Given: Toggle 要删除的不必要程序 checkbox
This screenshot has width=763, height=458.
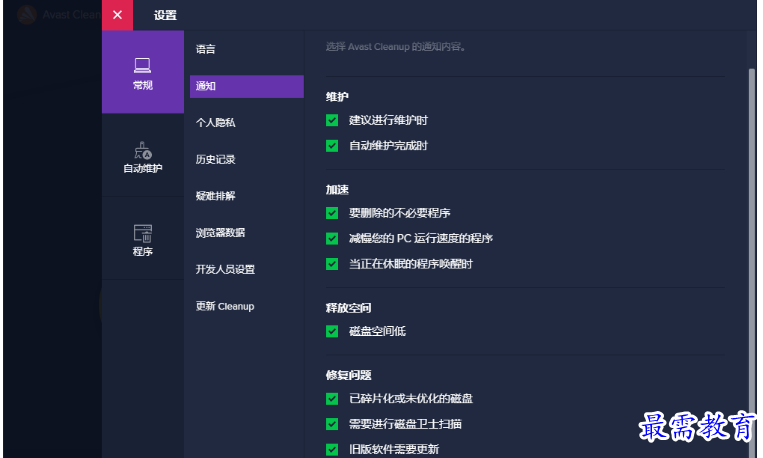Looking at the screenshot, I should click(332, 213).
